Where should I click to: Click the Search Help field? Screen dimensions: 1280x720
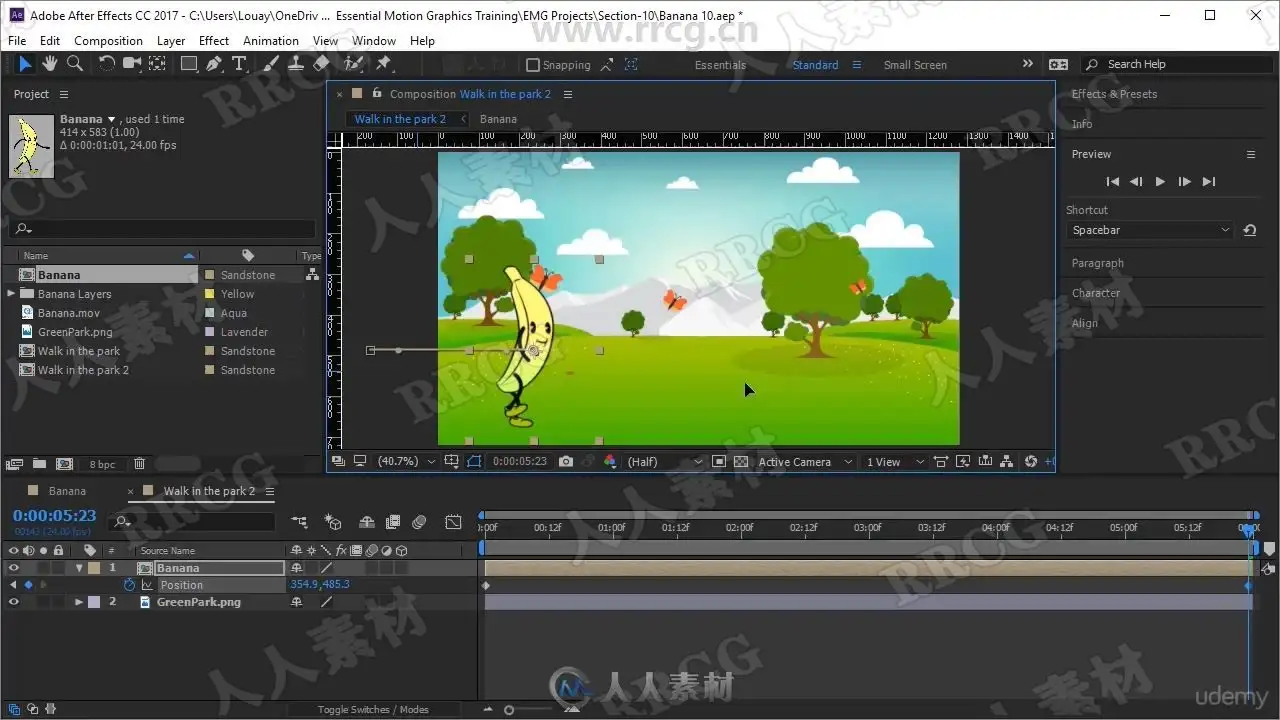point(1178,64)
